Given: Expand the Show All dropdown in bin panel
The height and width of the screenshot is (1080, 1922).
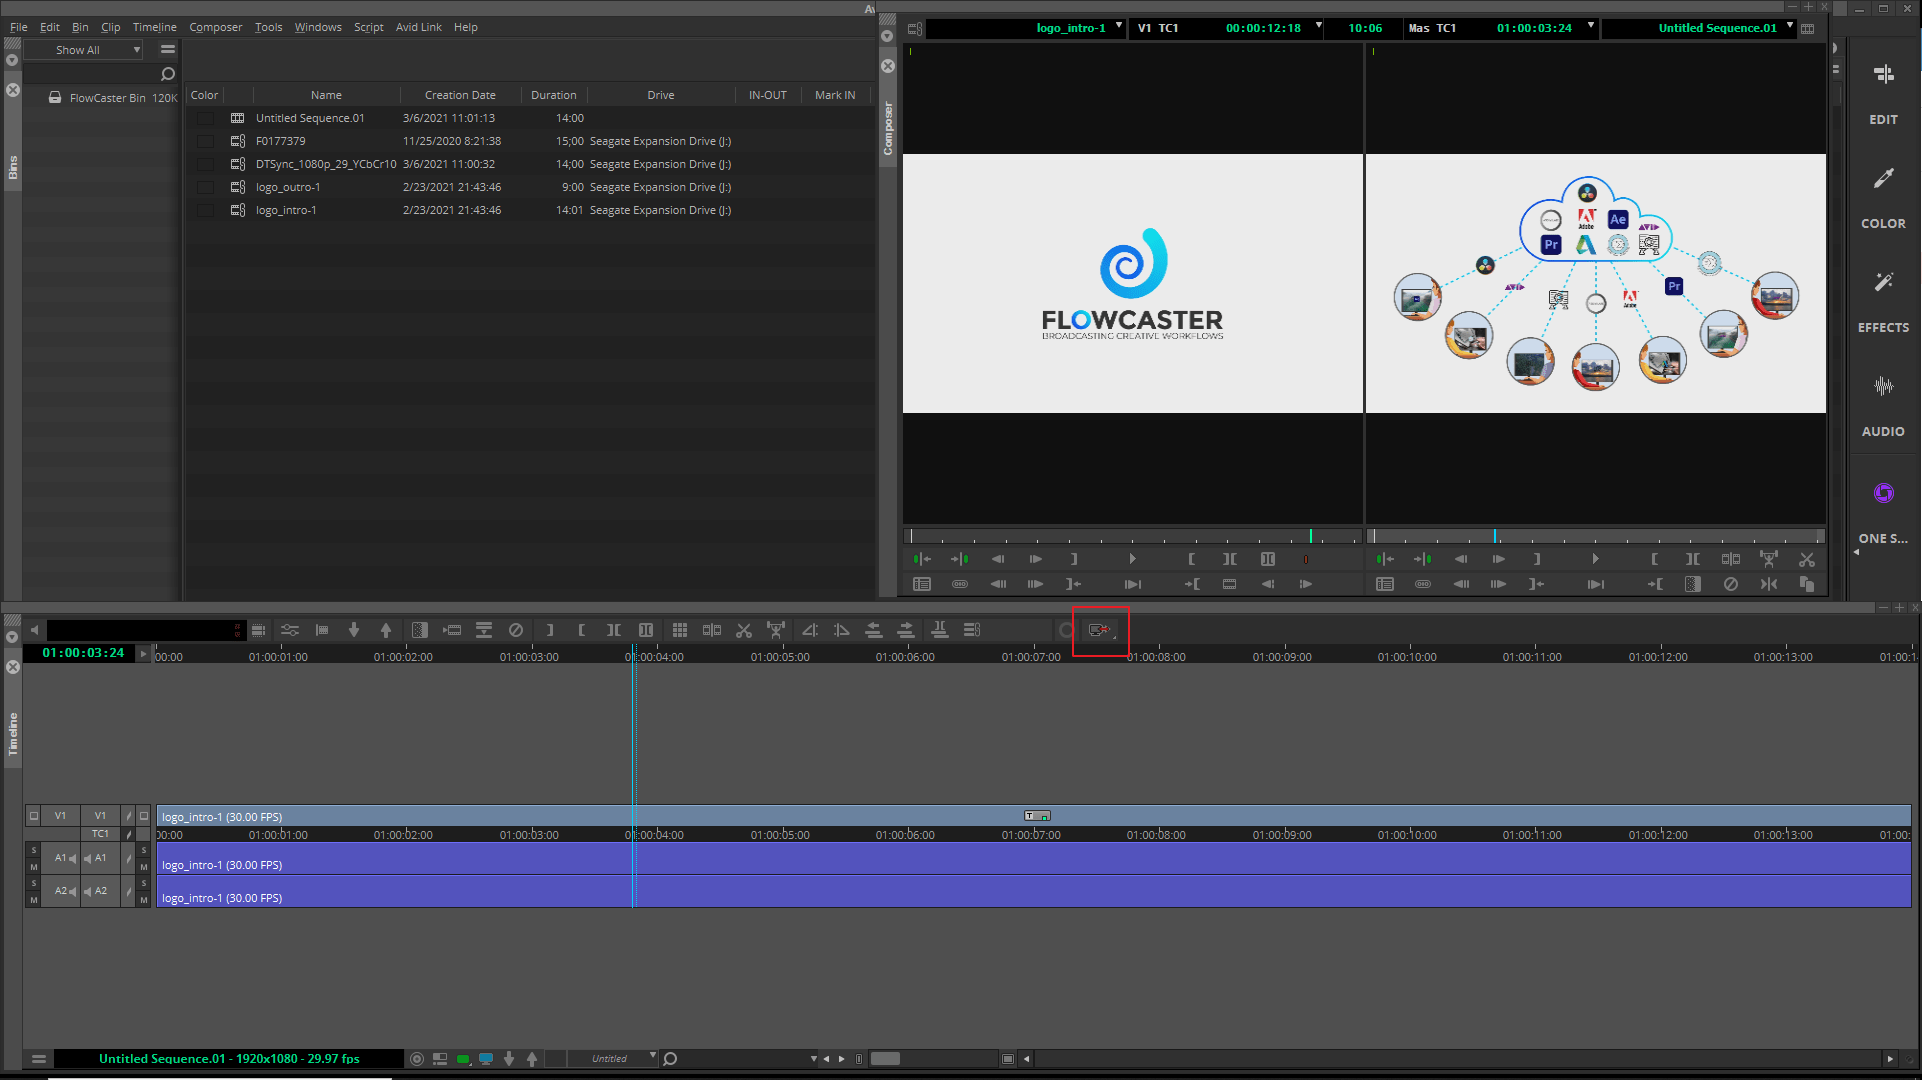Looking at the screenshot, I should [84, 50].
